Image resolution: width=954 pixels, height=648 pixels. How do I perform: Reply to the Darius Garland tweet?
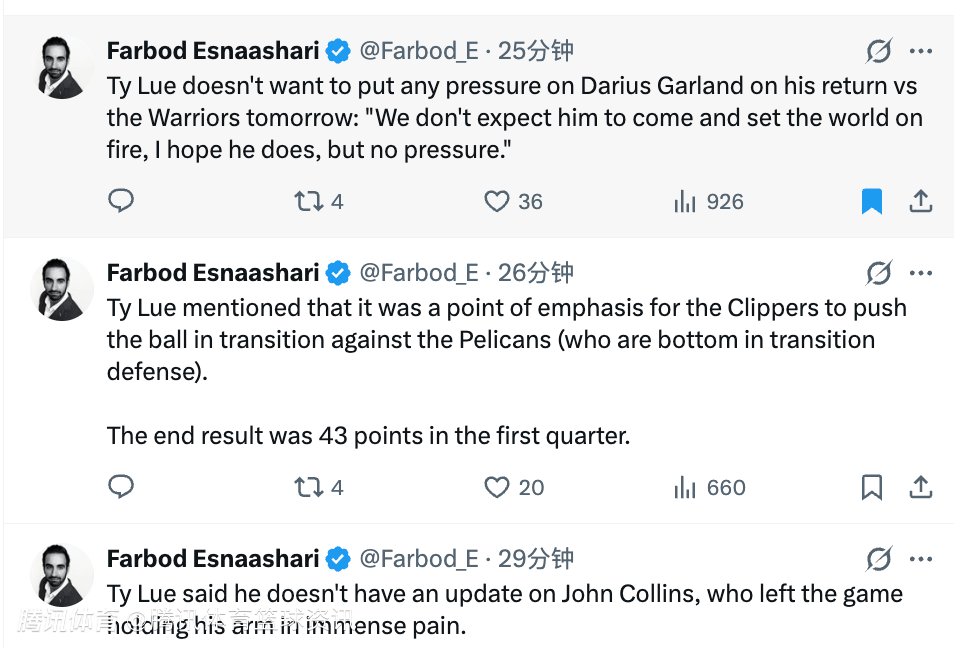[121, 201]
